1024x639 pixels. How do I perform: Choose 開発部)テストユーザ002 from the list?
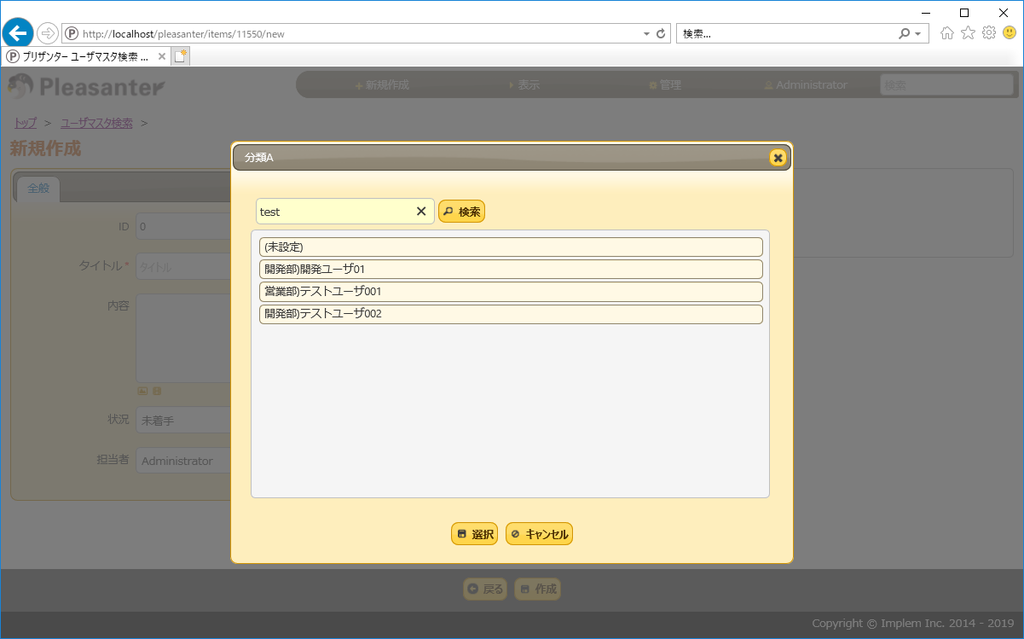coord(511,314)
